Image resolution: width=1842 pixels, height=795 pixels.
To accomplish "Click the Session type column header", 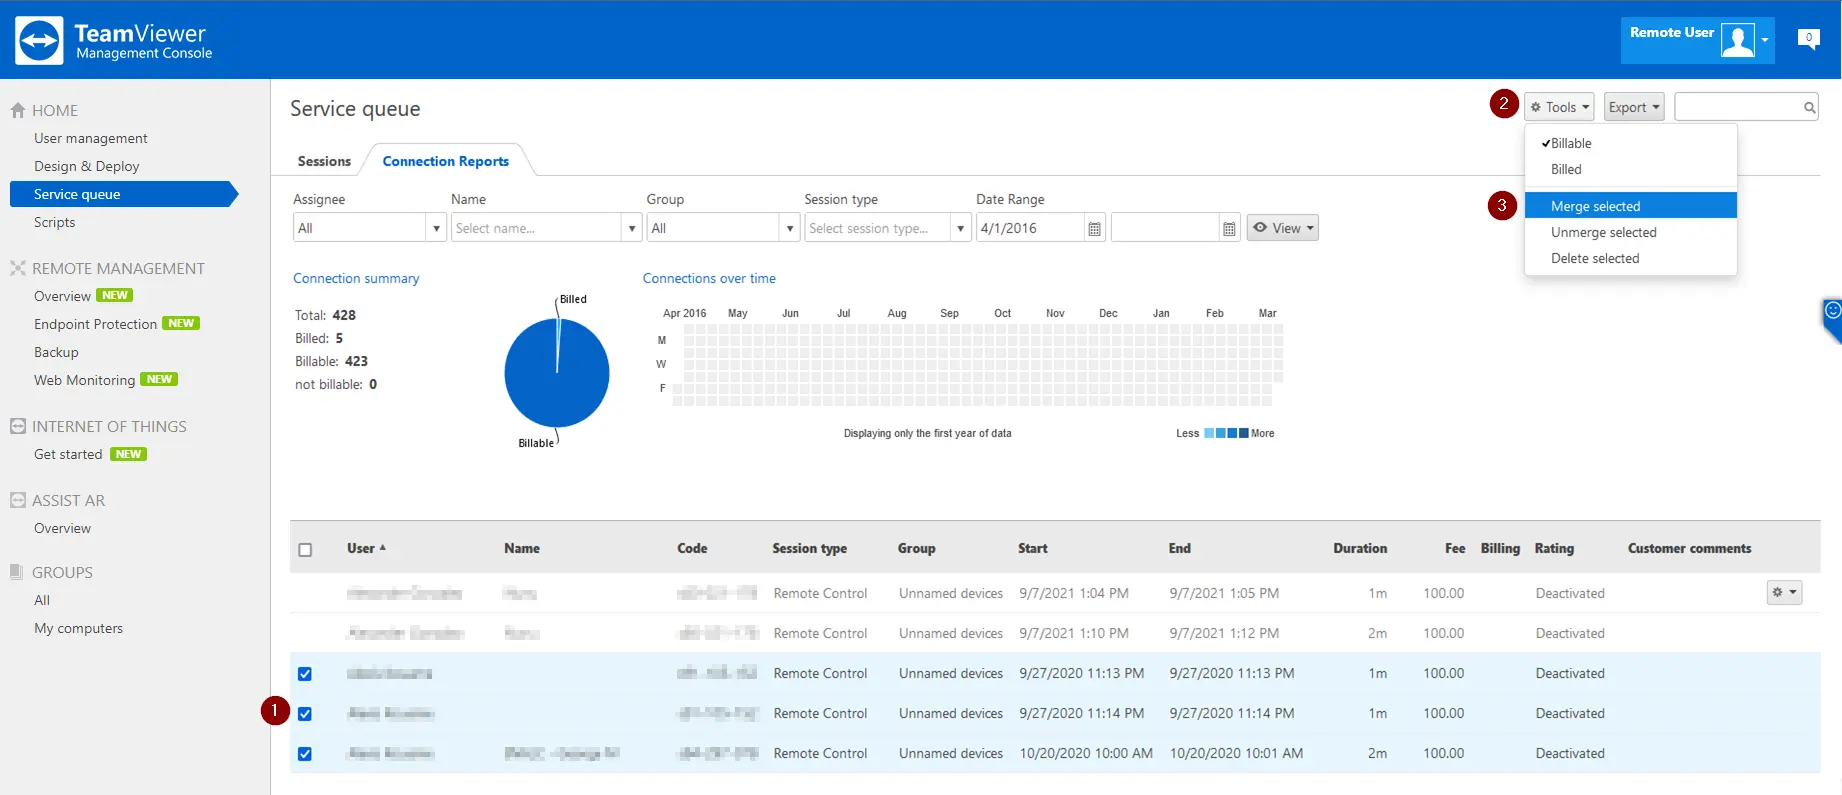I will coord(809,548).
